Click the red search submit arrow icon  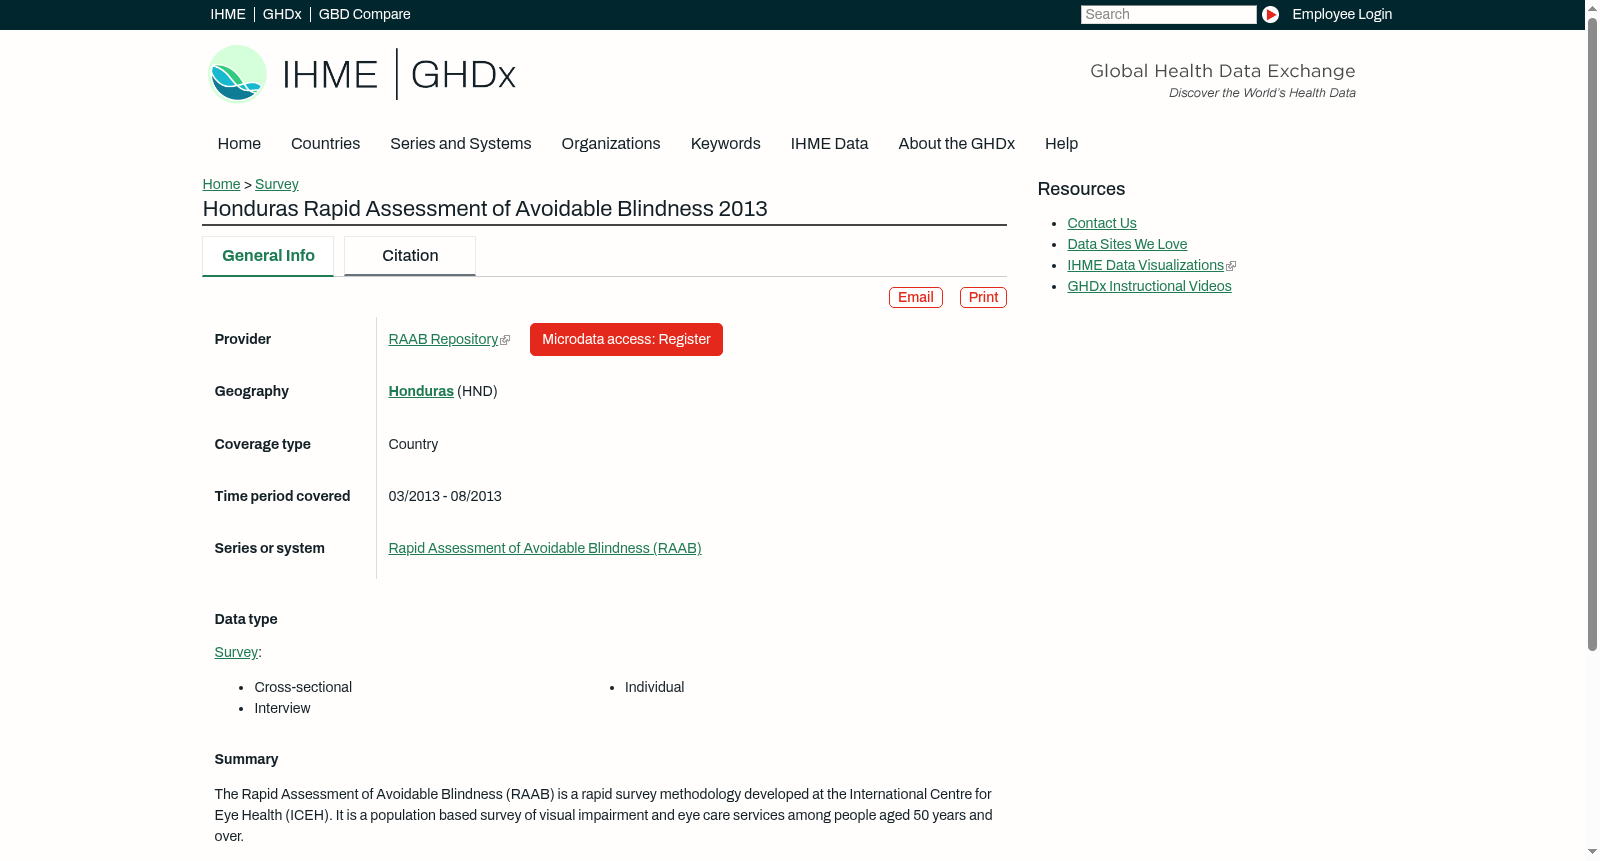1270,14
